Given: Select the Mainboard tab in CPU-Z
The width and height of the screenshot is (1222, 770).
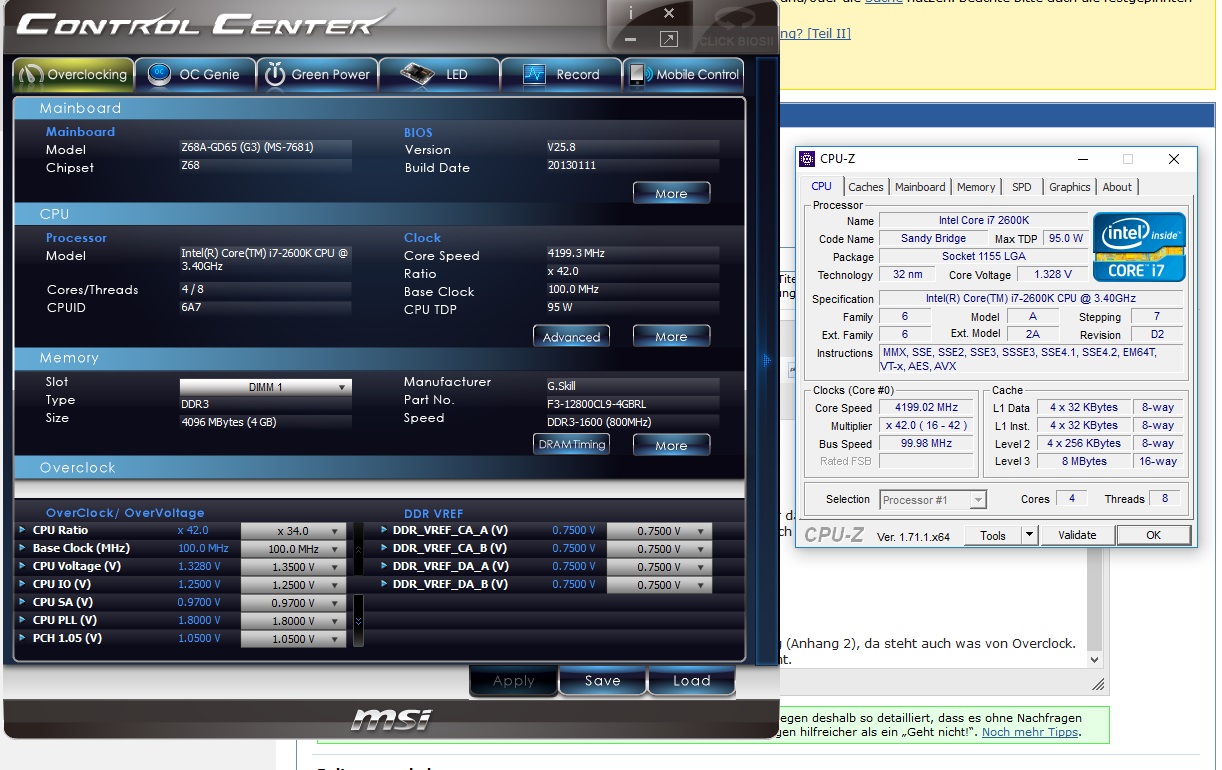Looking at the screenshot, I should click(920, 187).
